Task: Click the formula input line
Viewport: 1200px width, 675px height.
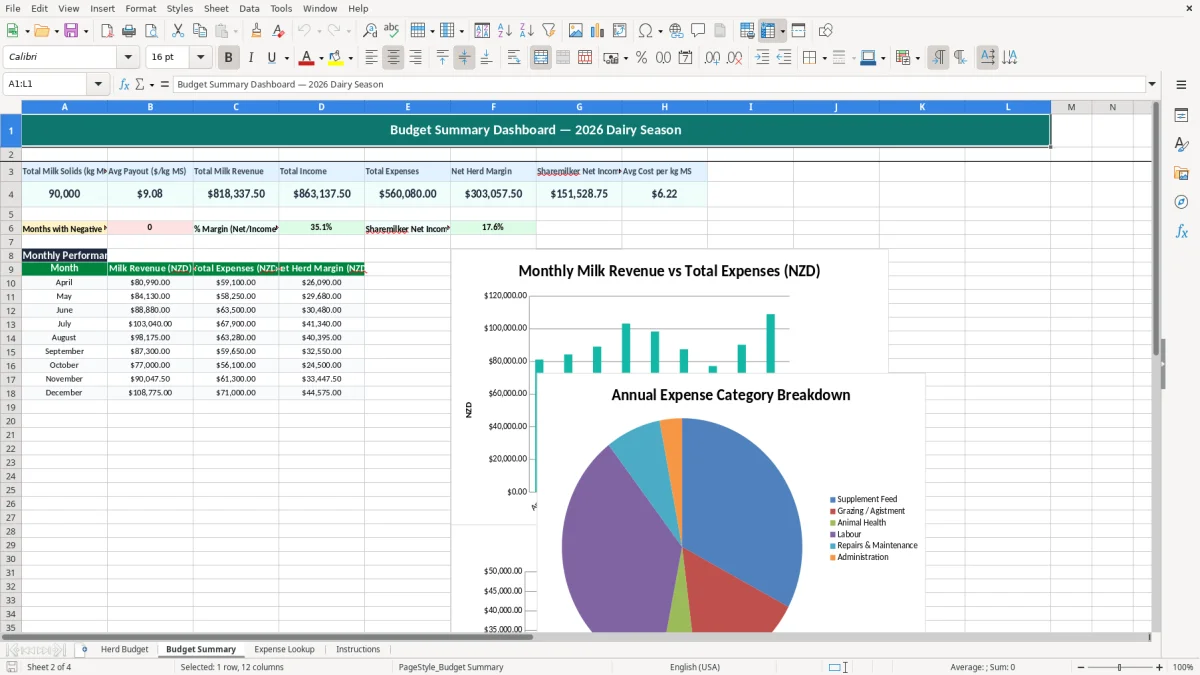Action: coord(659,85)
